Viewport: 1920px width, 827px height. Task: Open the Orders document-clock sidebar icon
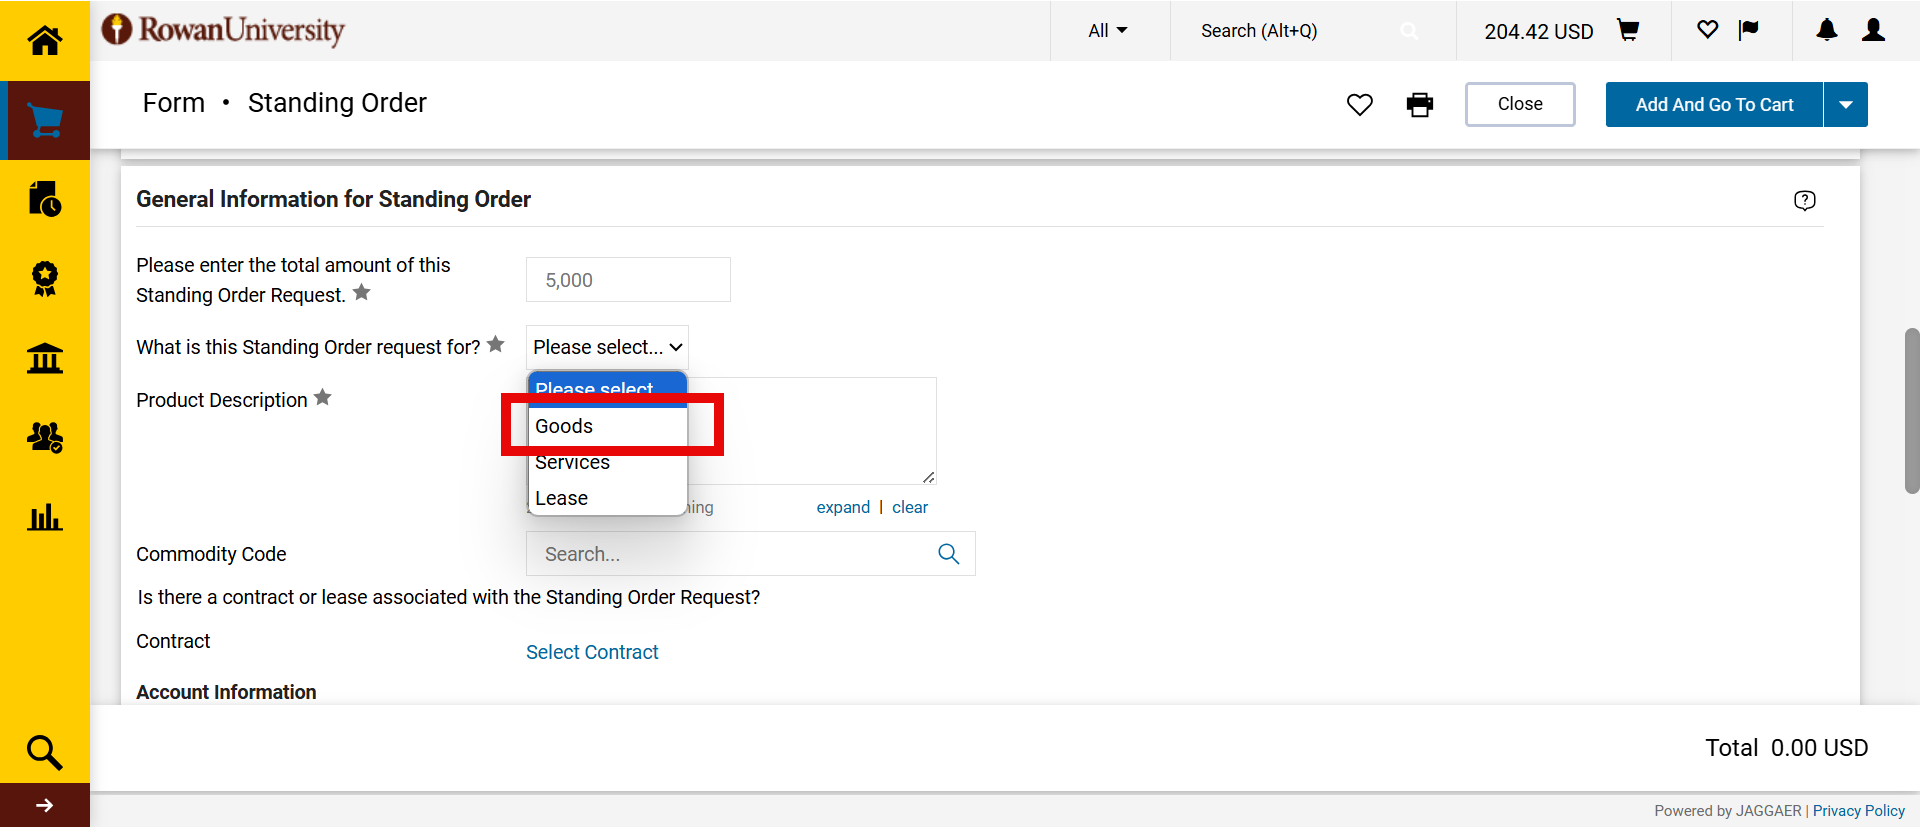[x=44, y=199]
